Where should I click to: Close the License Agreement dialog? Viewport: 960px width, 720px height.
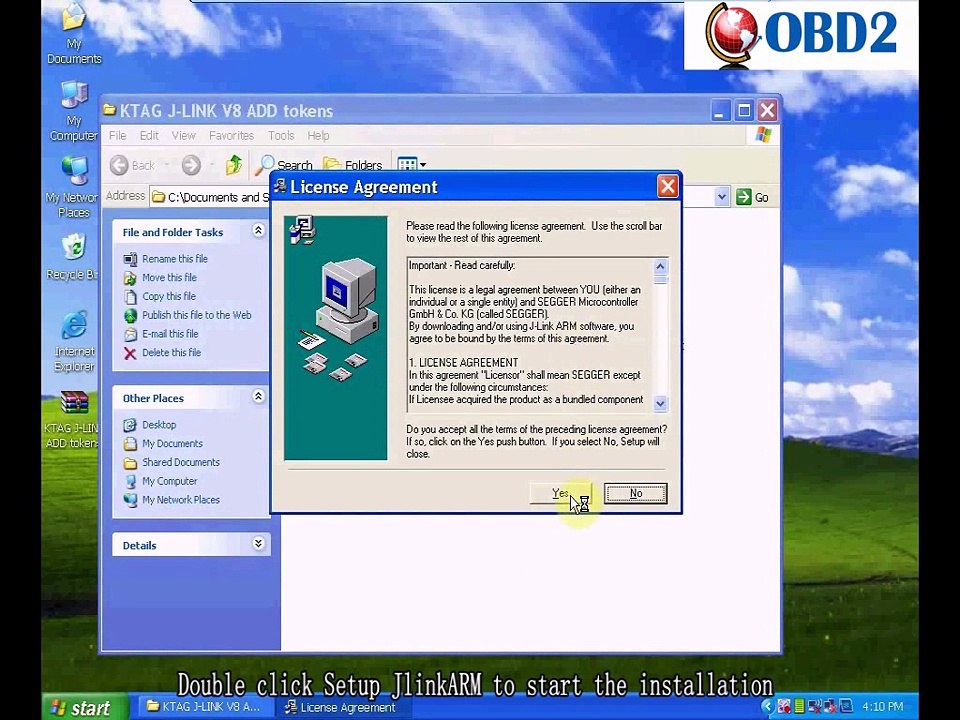[667, 186]
